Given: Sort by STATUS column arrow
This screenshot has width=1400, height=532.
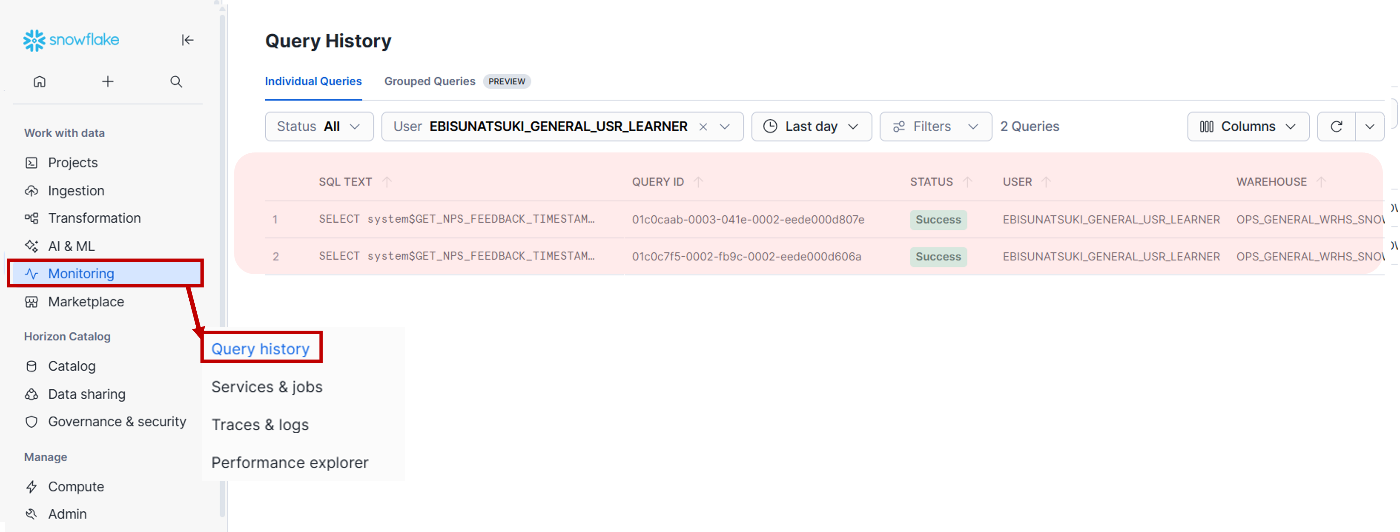Looking at the screenshot, I should point(967,182).
